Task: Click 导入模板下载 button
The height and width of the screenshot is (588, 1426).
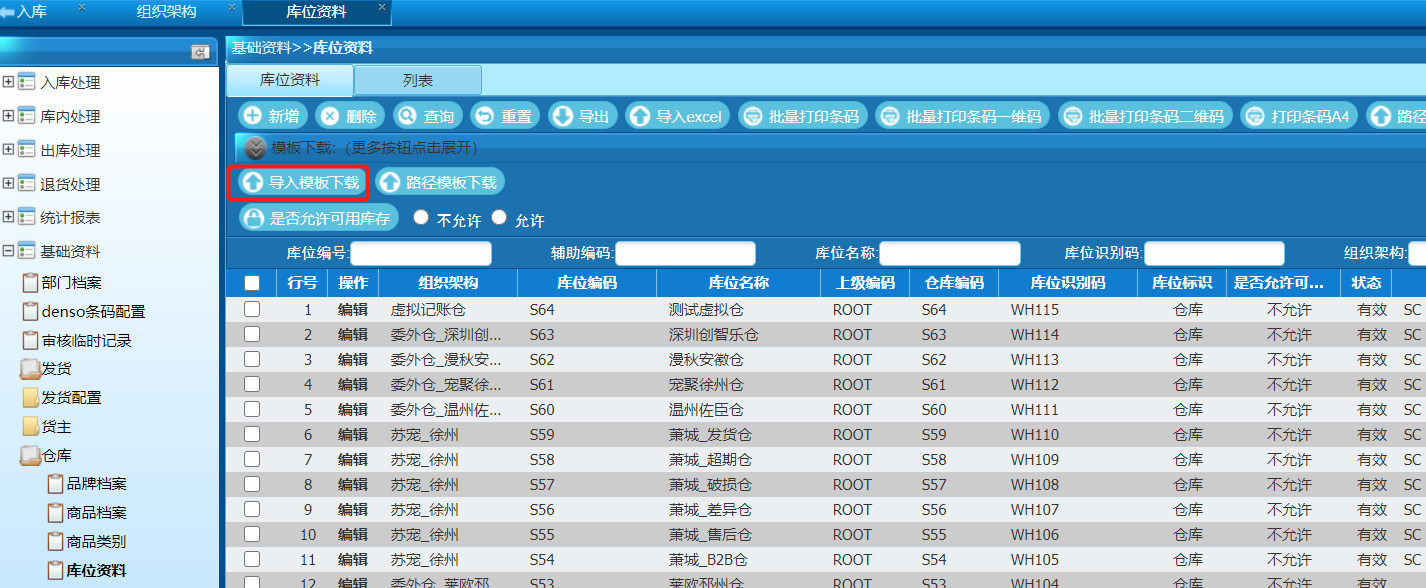Action: [x=303, y=182]
